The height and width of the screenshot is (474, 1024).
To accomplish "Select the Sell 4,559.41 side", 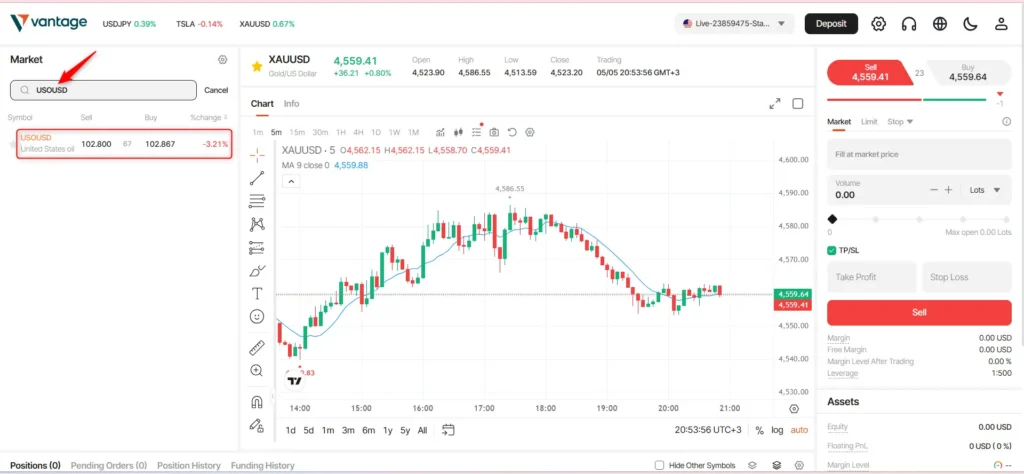I will [869, 72].
